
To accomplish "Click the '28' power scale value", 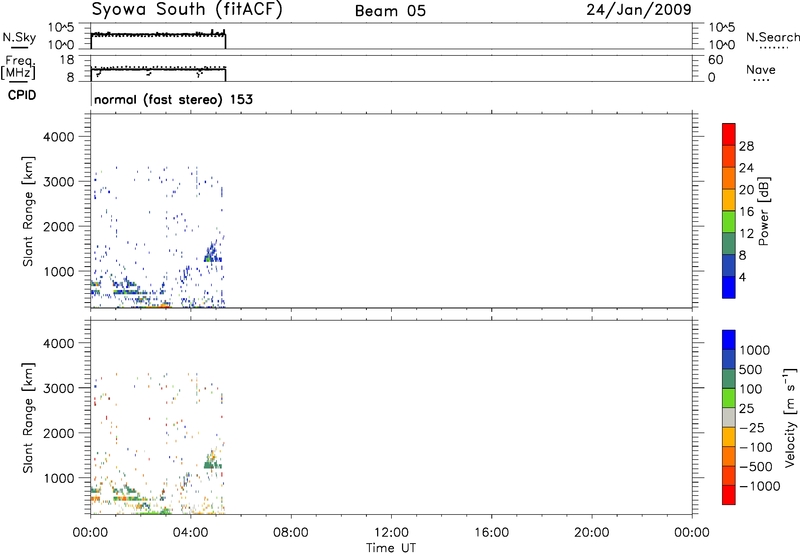I will [x=746, y=146].
